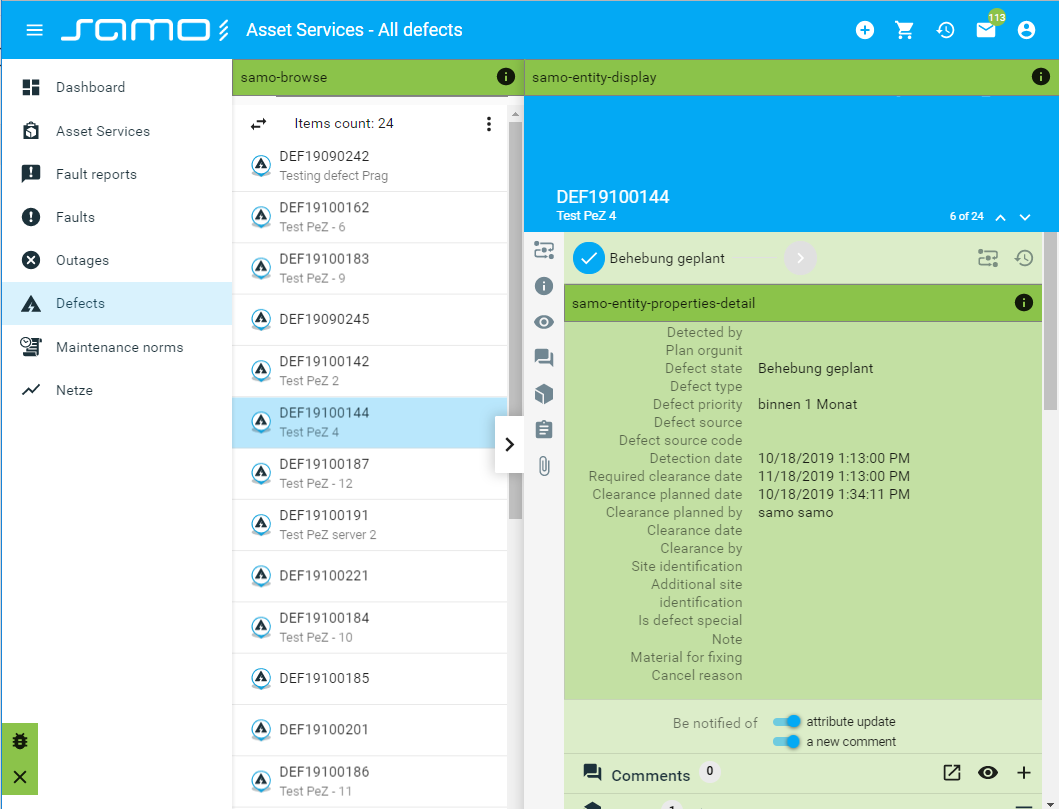Click the binnen 1 Monat priority value

(x=807, y=404)
